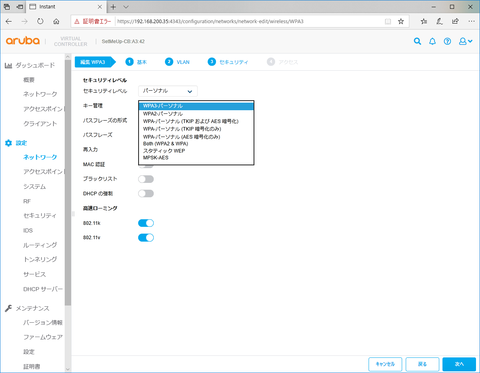Open バージョン情報 under メンテナンス
480x373 pixels.
pos(43,322)
